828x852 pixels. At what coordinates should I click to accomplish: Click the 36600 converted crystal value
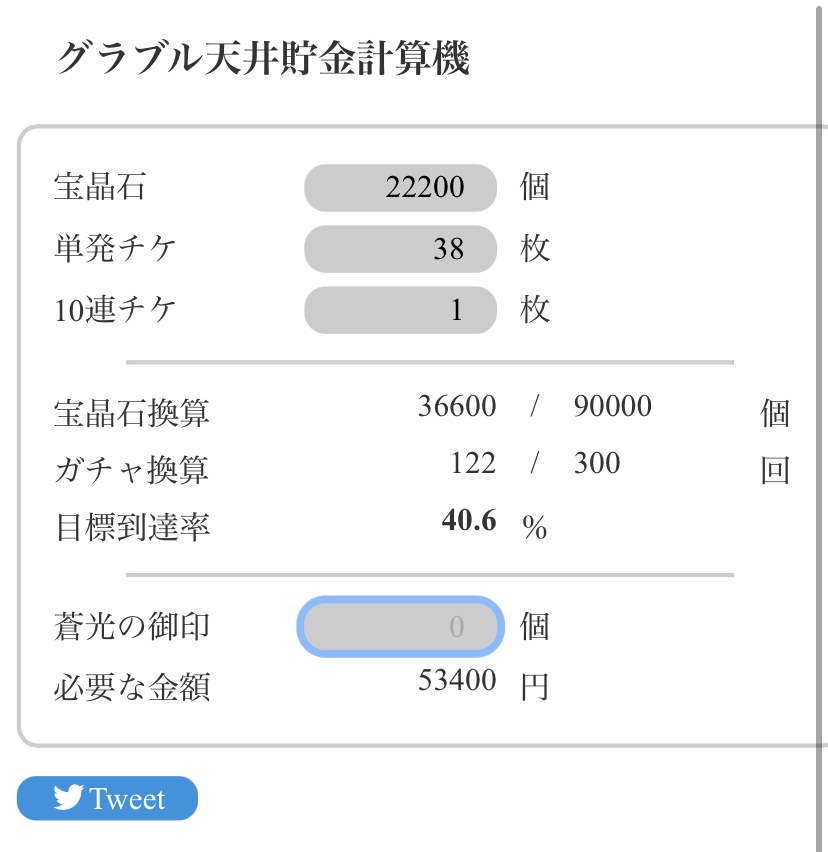click(x=457, y=407)
